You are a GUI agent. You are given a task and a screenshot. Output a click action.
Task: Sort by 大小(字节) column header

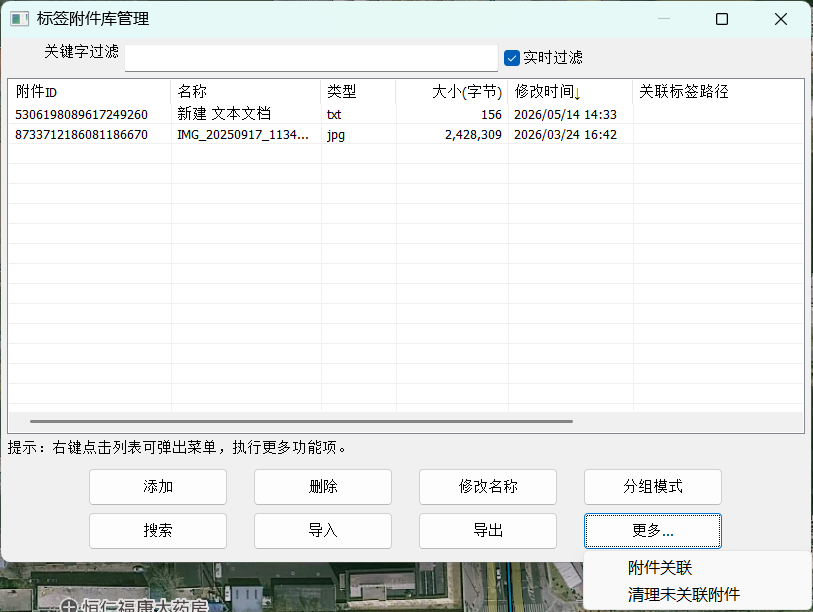point(452,92)
